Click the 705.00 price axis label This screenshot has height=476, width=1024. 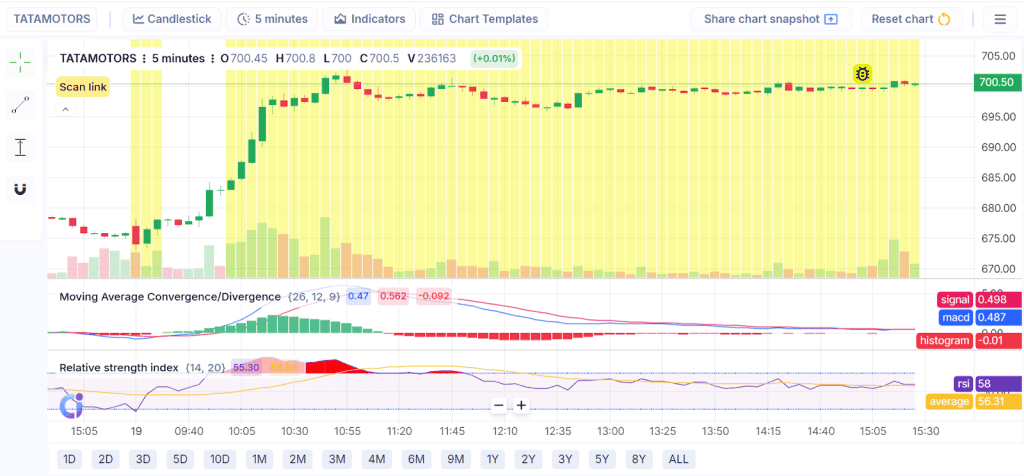(998, 56)
